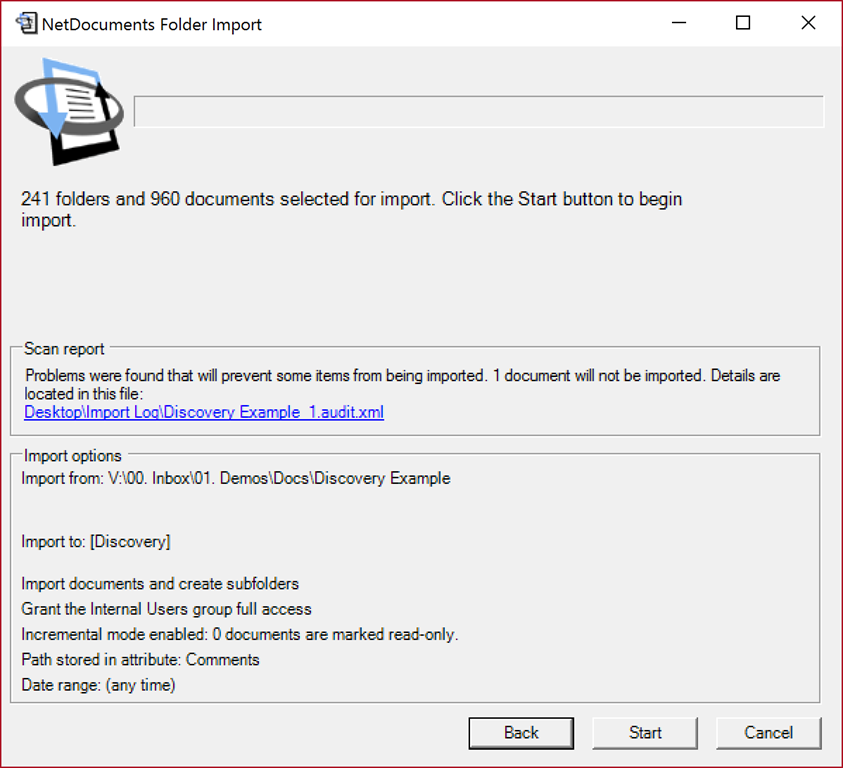Select the 241 folders and 960 documents message

[352, 209]
